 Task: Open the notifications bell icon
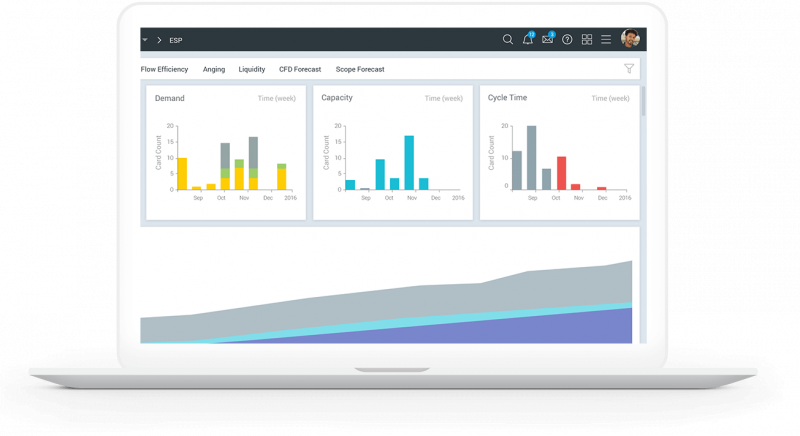point(528,39)
